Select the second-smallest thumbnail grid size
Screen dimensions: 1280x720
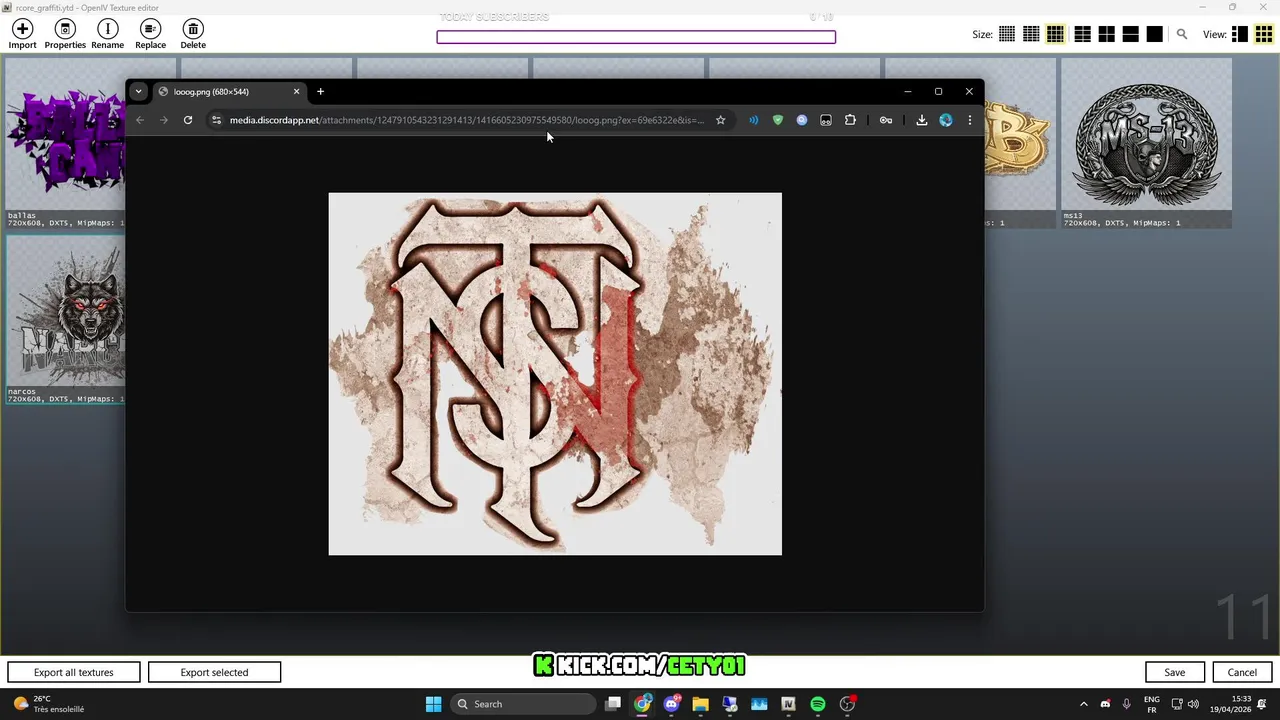tap(1031, 34)
